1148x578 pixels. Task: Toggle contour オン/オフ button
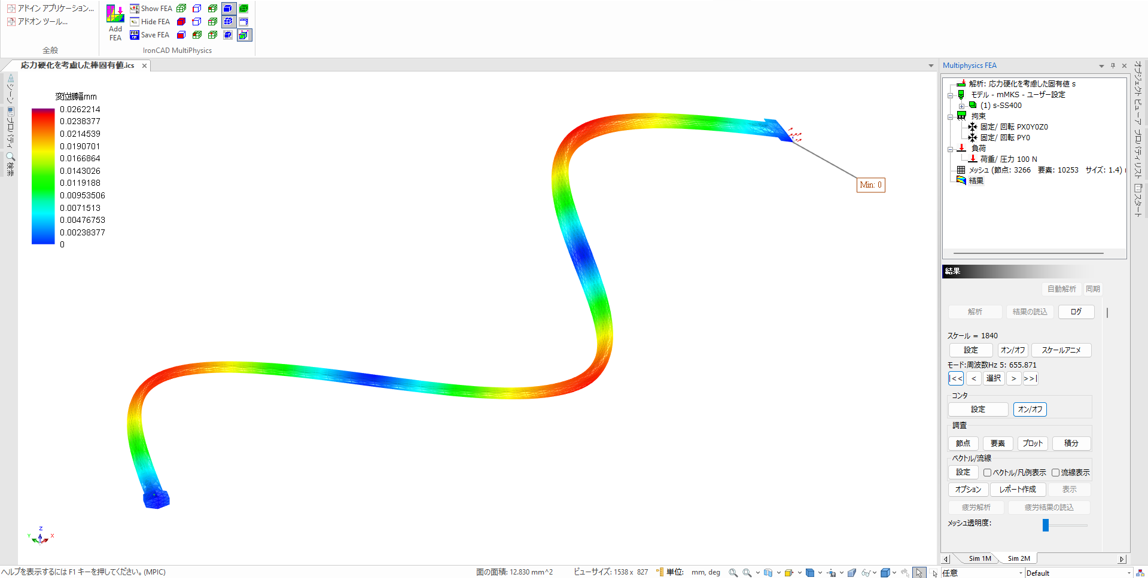click(1029, 409)
